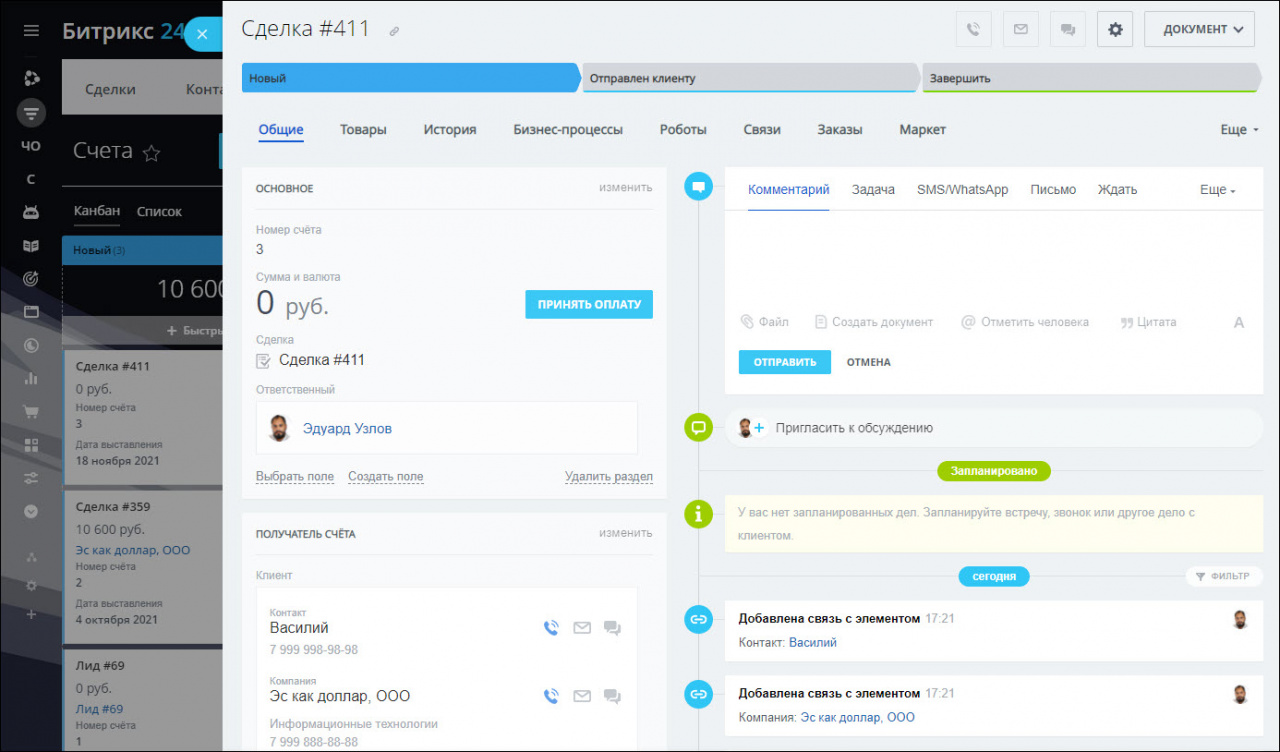Screen dimensions: 1280x752
Task: Select the Задача tab in timeline
Action: (873, 190)
